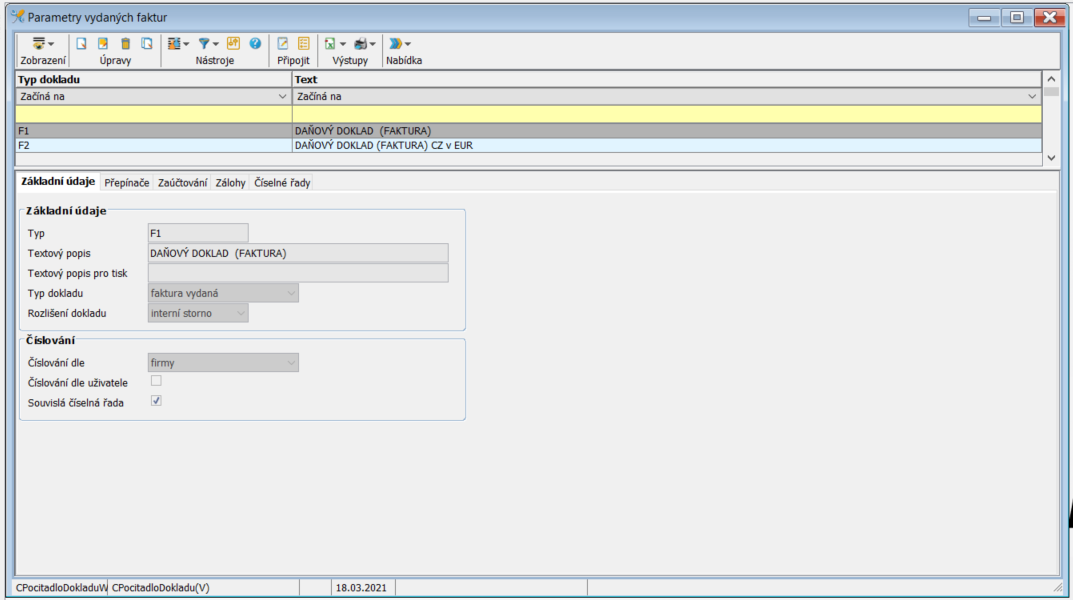
Task: Click the copy record icon in Úpravy
Action: (147, 44)
